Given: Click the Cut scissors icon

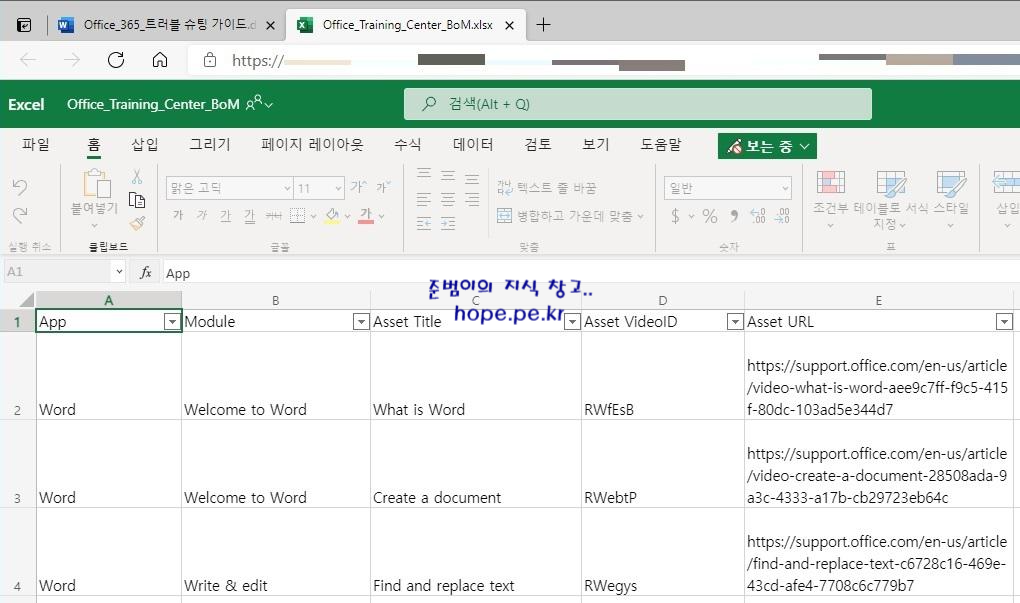Looking at the screenshot, I should pyautogui.click(x=137, y=177).
